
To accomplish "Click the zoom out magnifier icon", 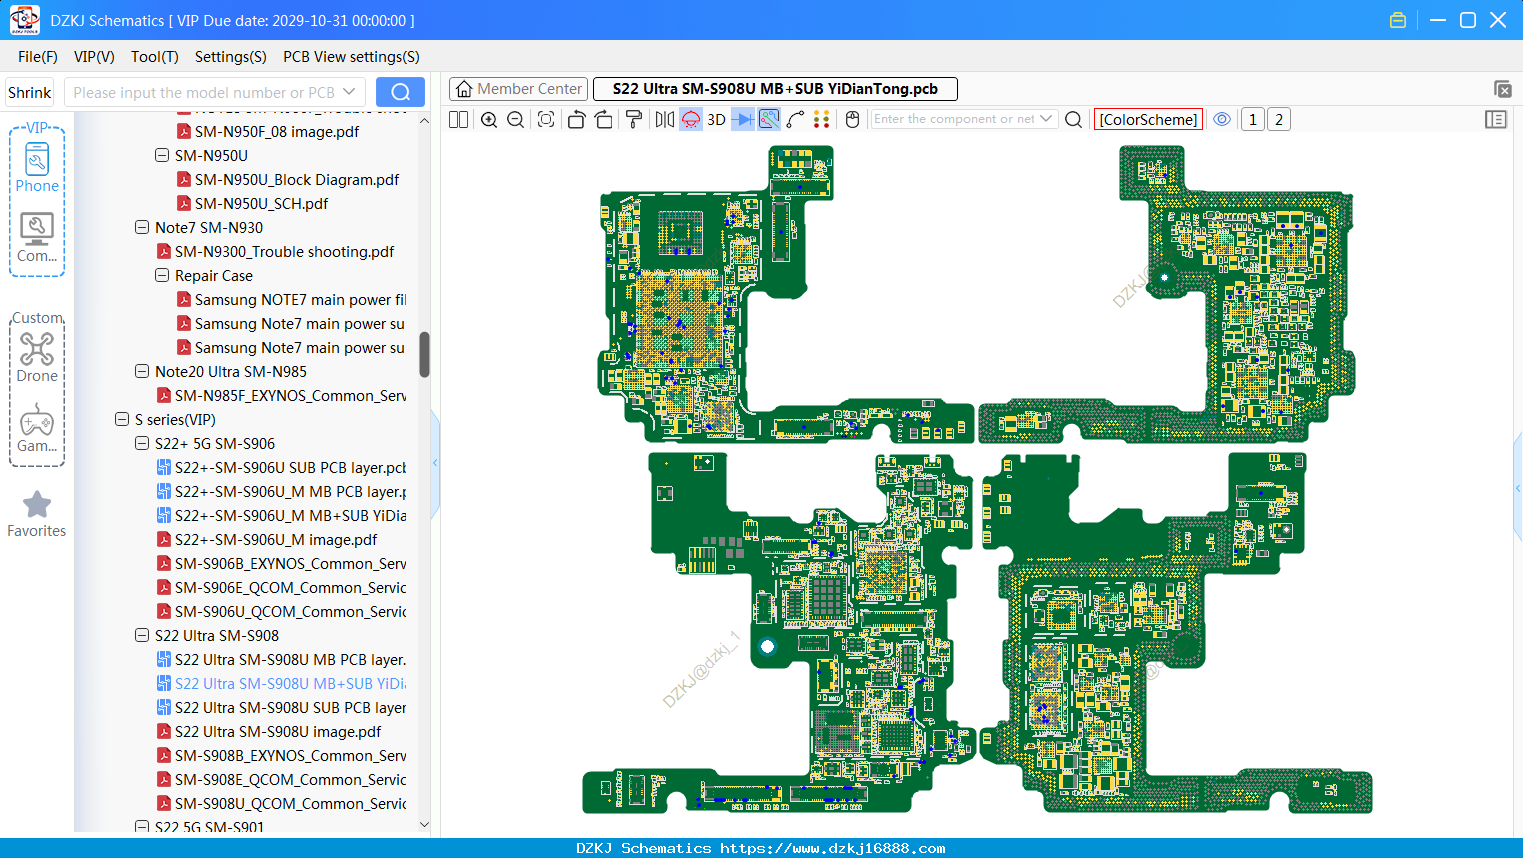I will [516, 119].
